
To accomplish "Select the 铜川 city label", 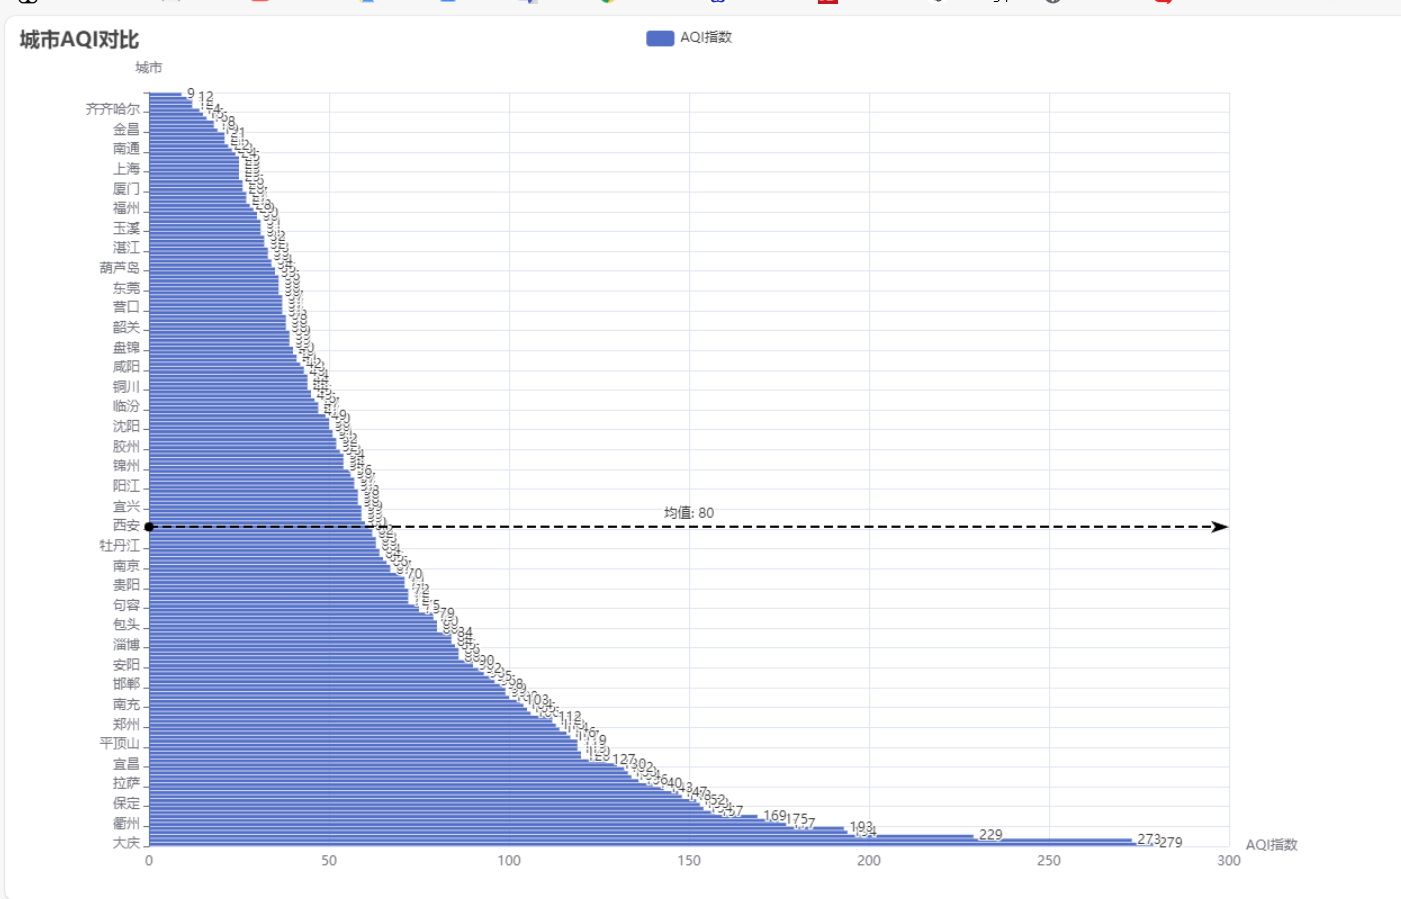I will (127, 387).
